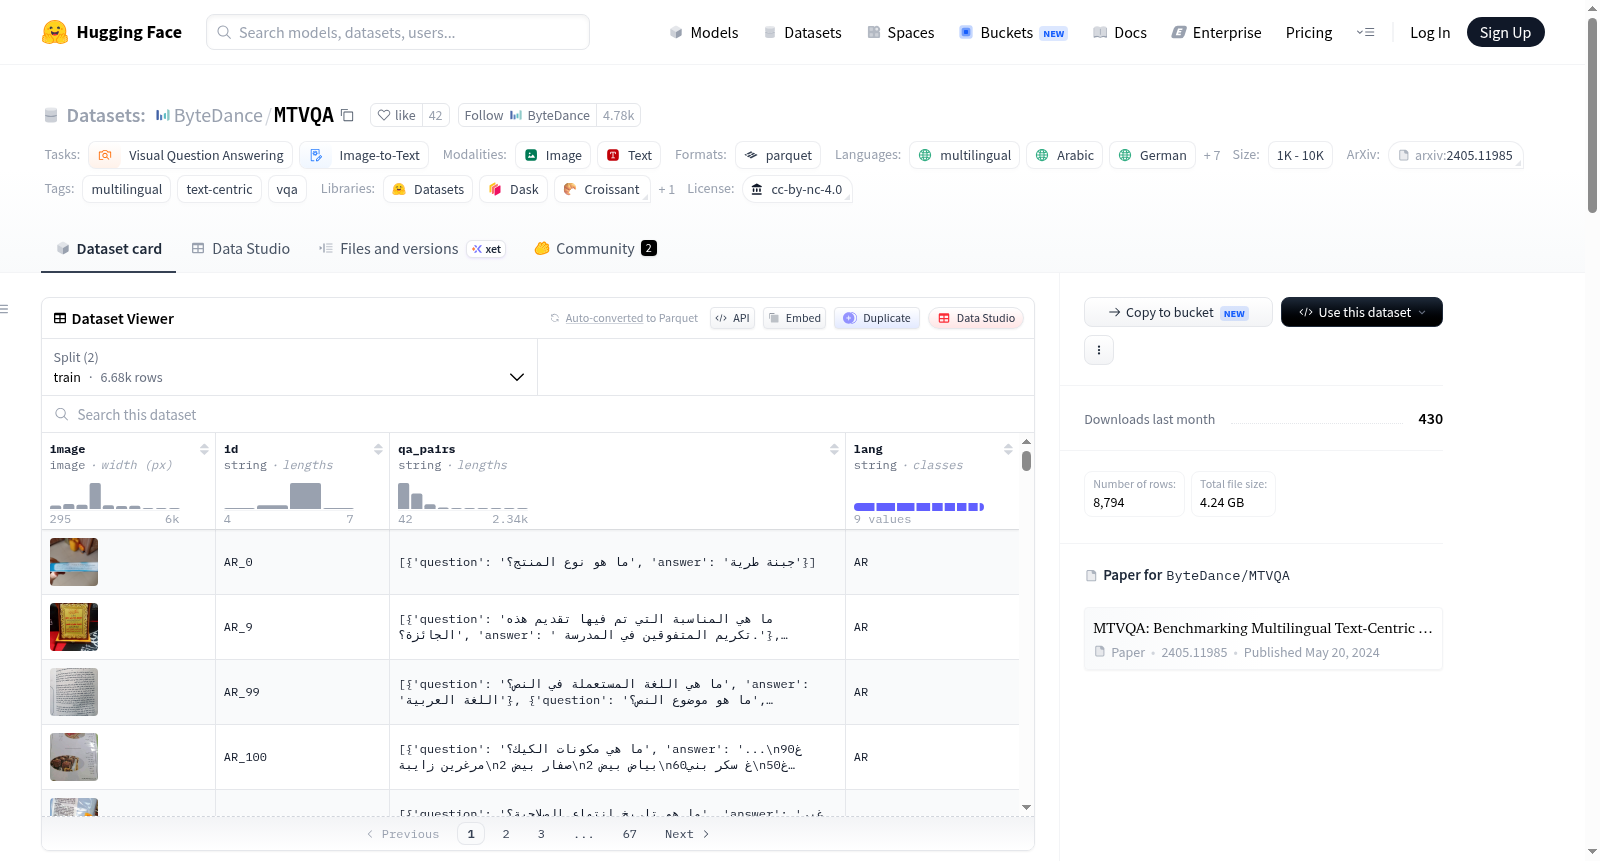Show the +7 more languages

1212,155
